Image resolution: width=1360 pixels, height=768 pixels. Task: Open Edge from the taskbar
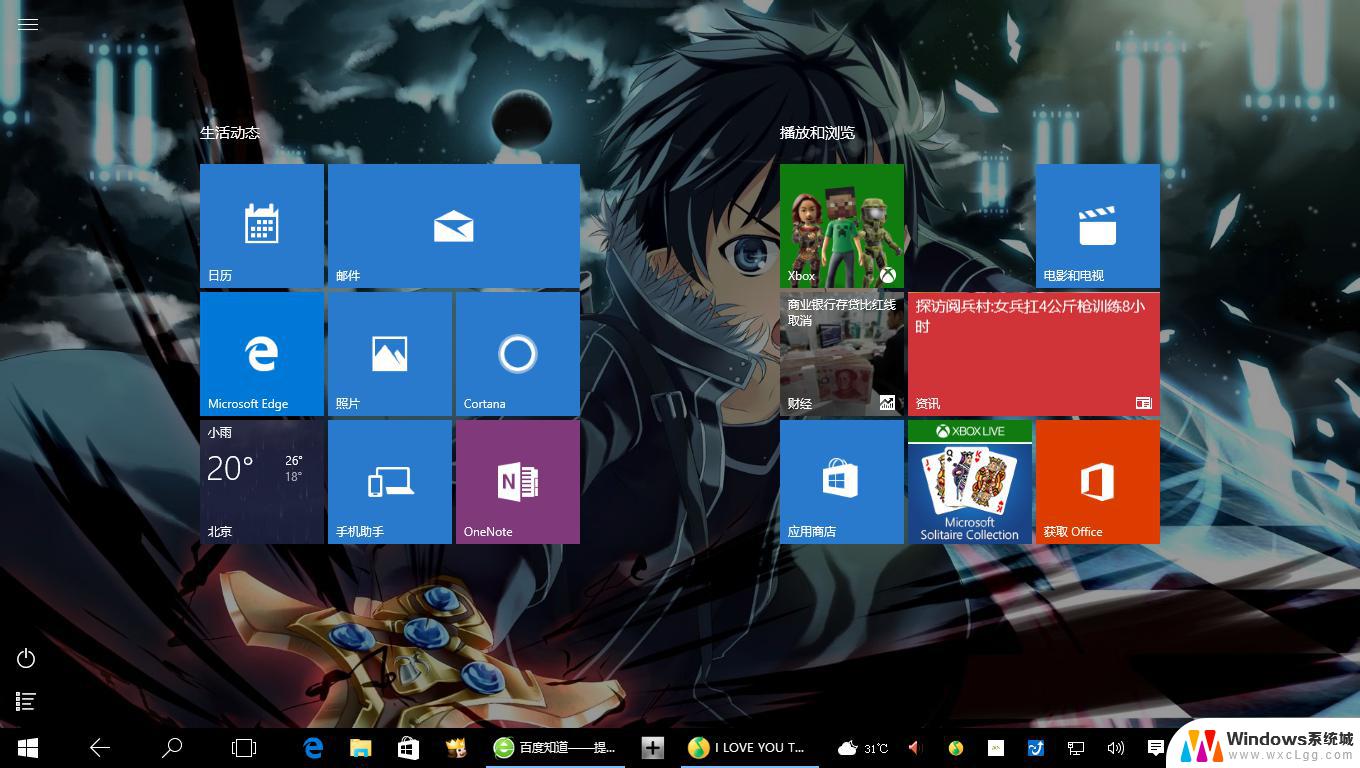313,747
